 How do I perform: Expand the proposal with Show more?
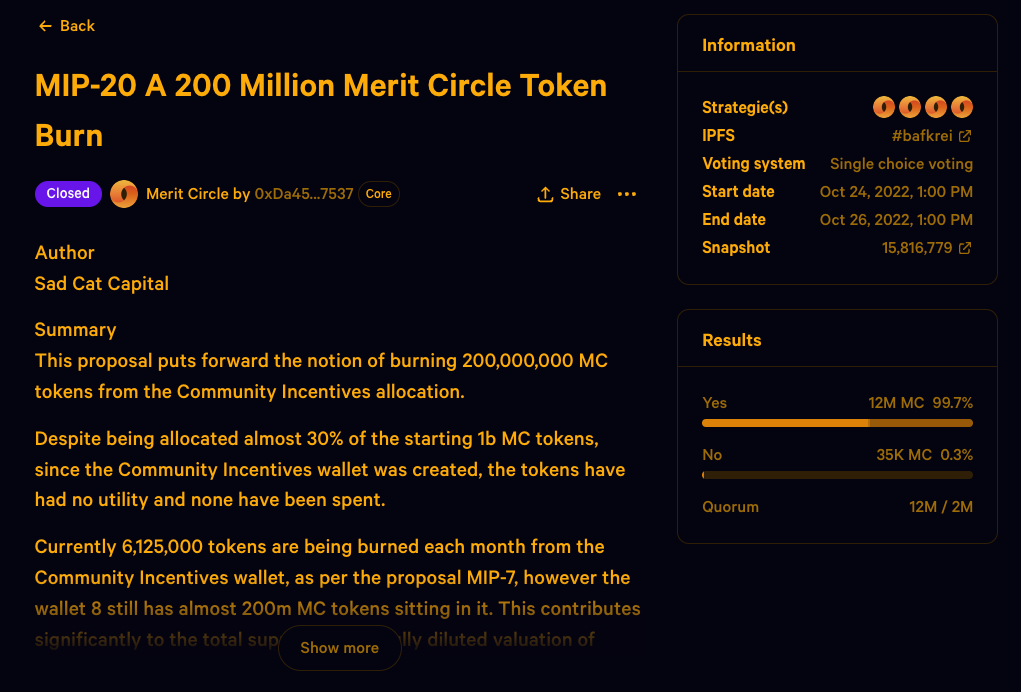(339, 648)
